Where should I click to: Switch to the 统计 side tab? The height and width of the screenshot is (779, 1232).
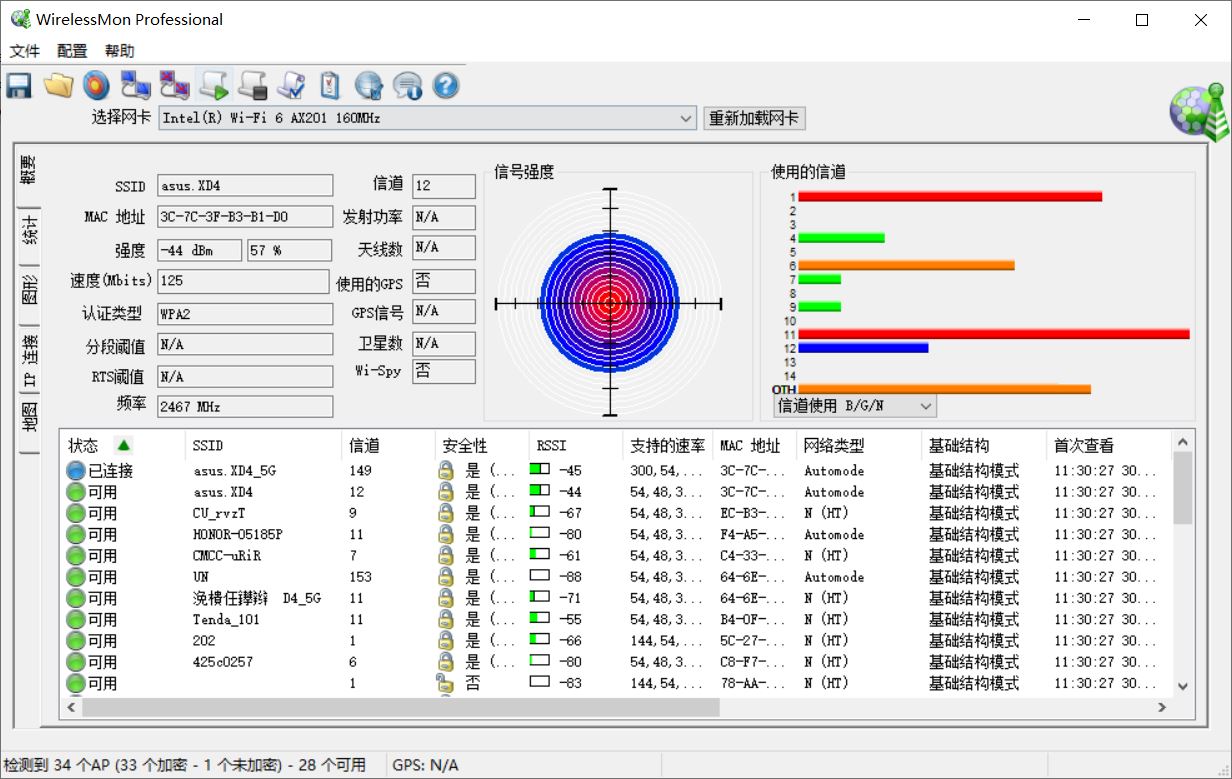[x=30, y=230]
